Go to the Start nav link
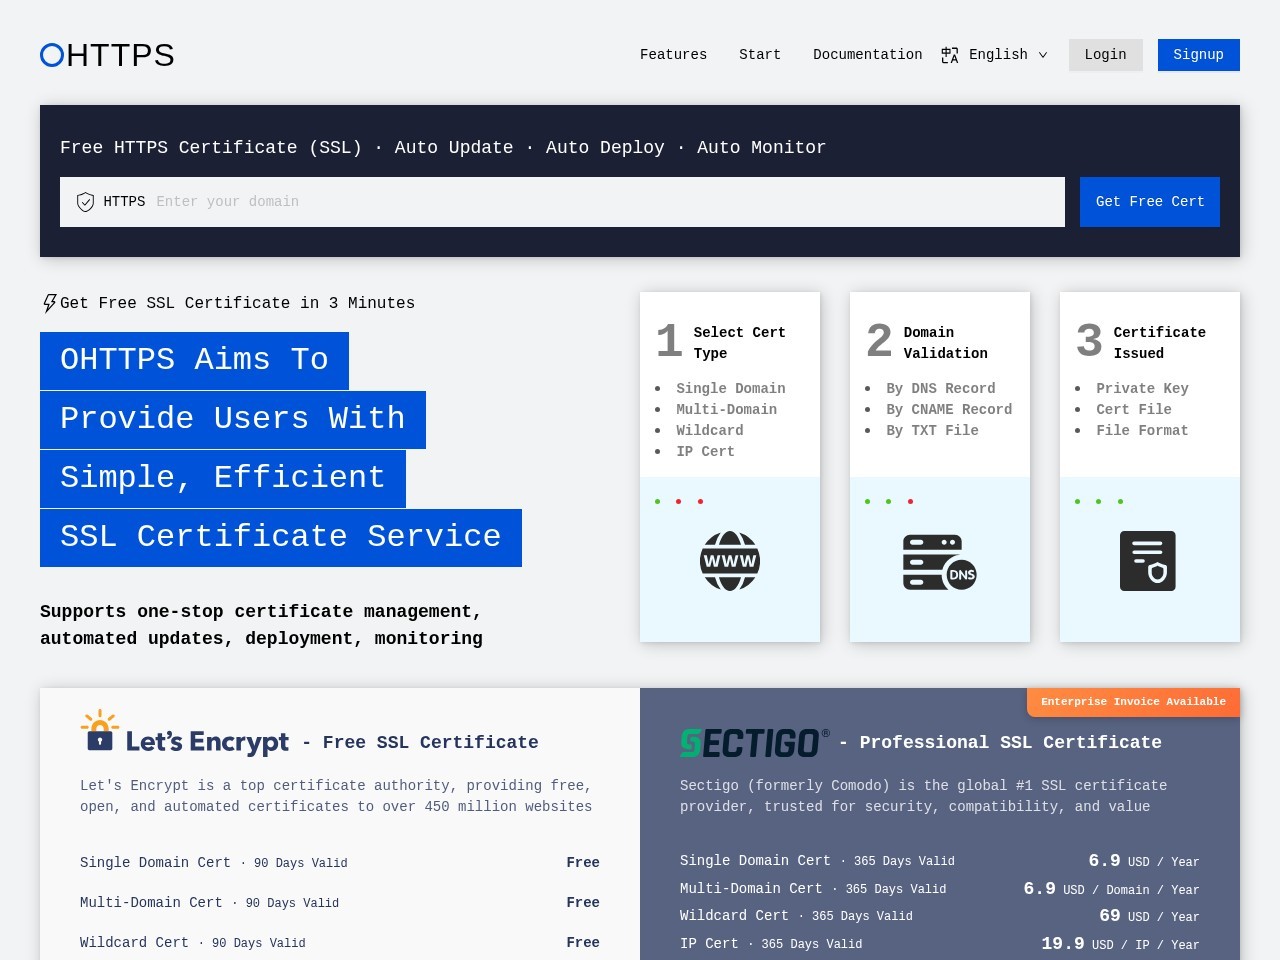The height and width of the screenshot is (960, 1280). [x=760, y=55]
